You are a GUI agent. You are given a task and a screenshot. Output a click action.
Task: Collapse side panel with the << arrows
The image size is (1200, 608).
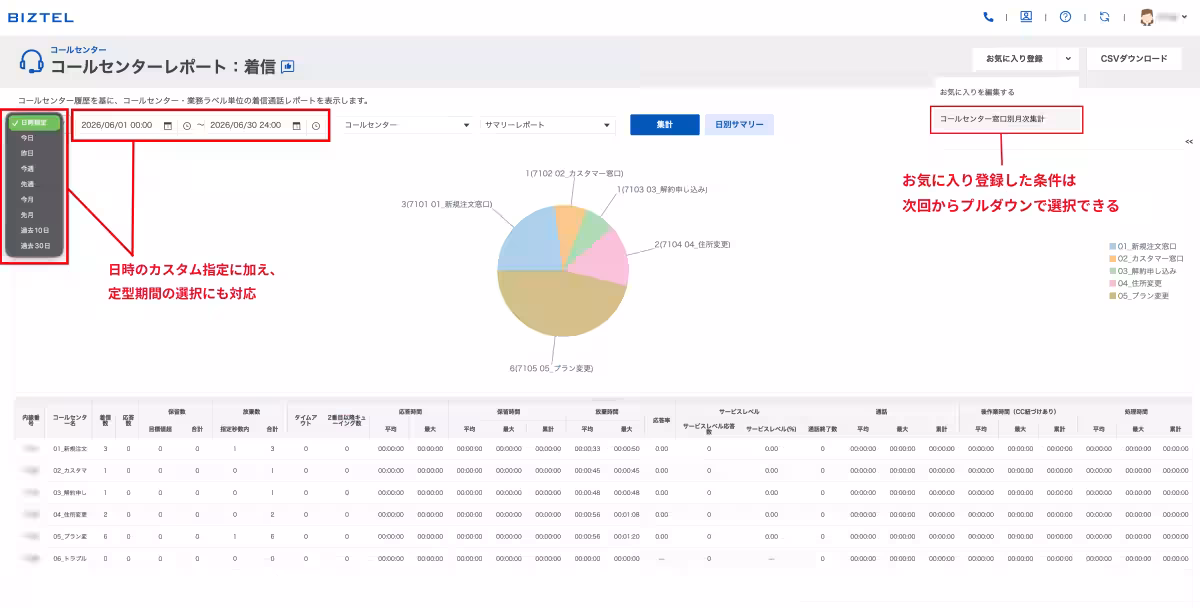(x=1189, y=142)
